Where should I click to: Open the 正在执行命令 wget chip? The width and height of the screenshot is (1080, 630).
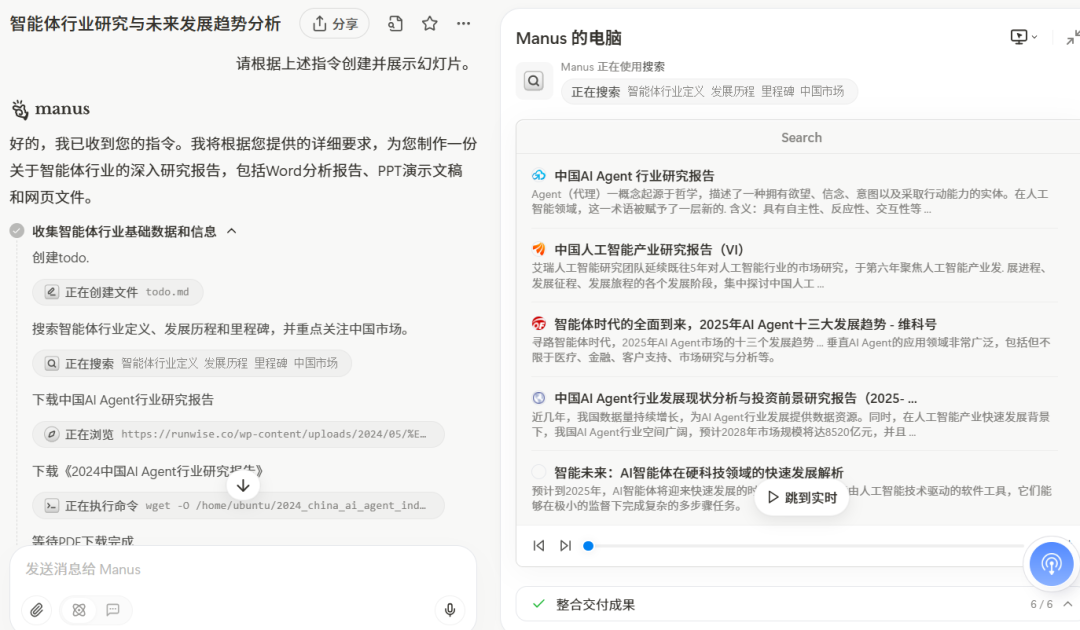coord(238,505)
